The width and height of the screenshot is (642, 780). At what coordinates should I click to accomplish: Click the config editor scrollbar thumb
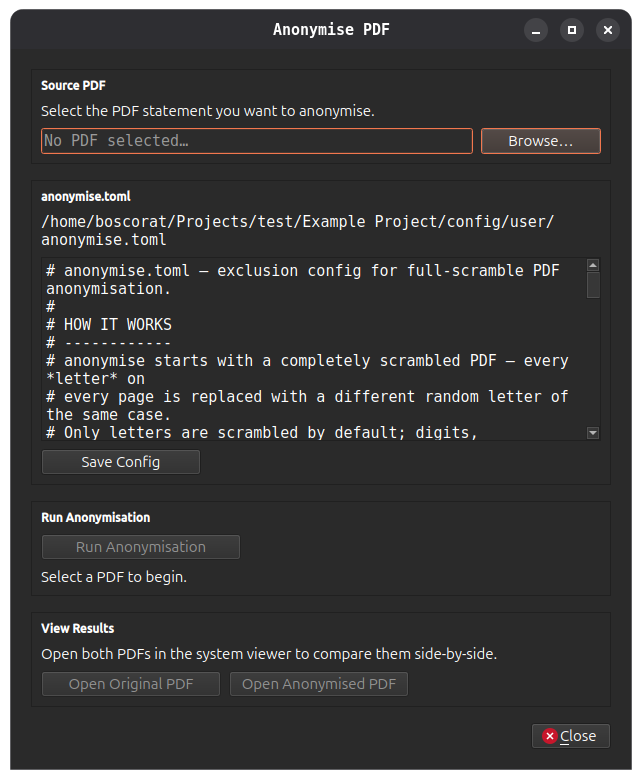coord(593,285)
